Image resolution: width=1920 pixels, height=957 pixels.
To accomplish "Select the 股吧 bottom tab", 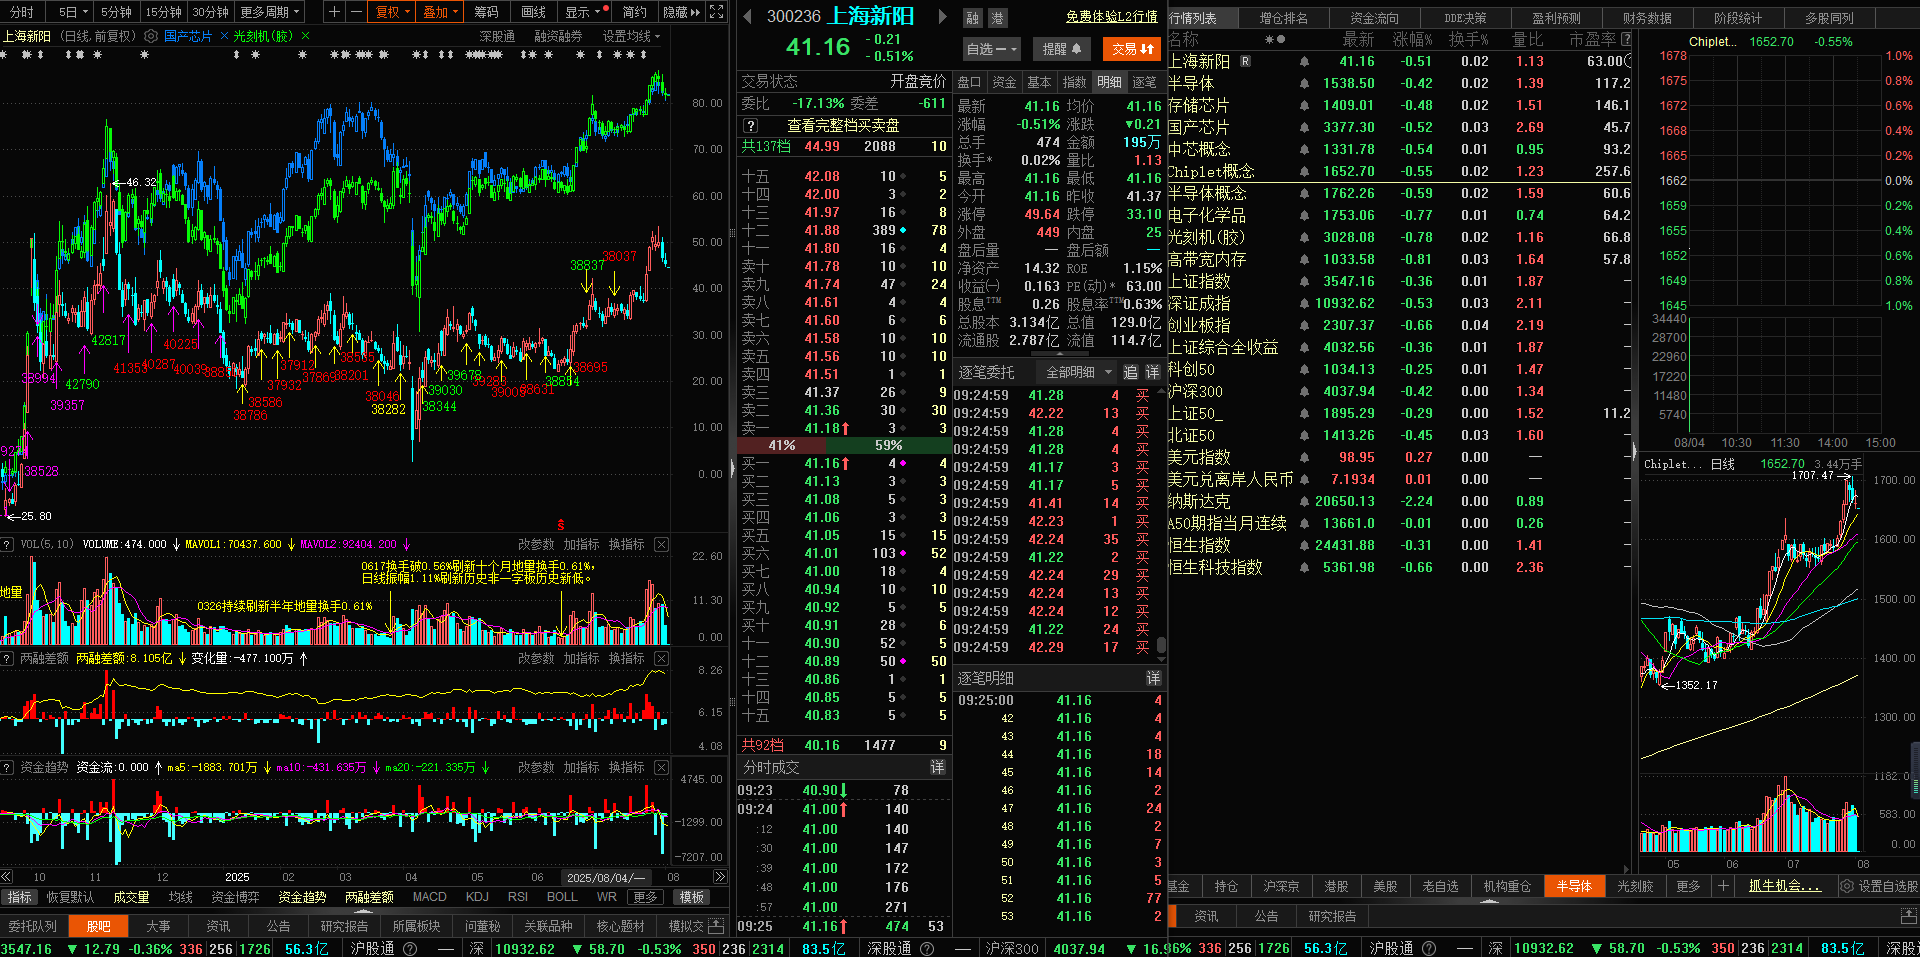I will click(99, 926).
